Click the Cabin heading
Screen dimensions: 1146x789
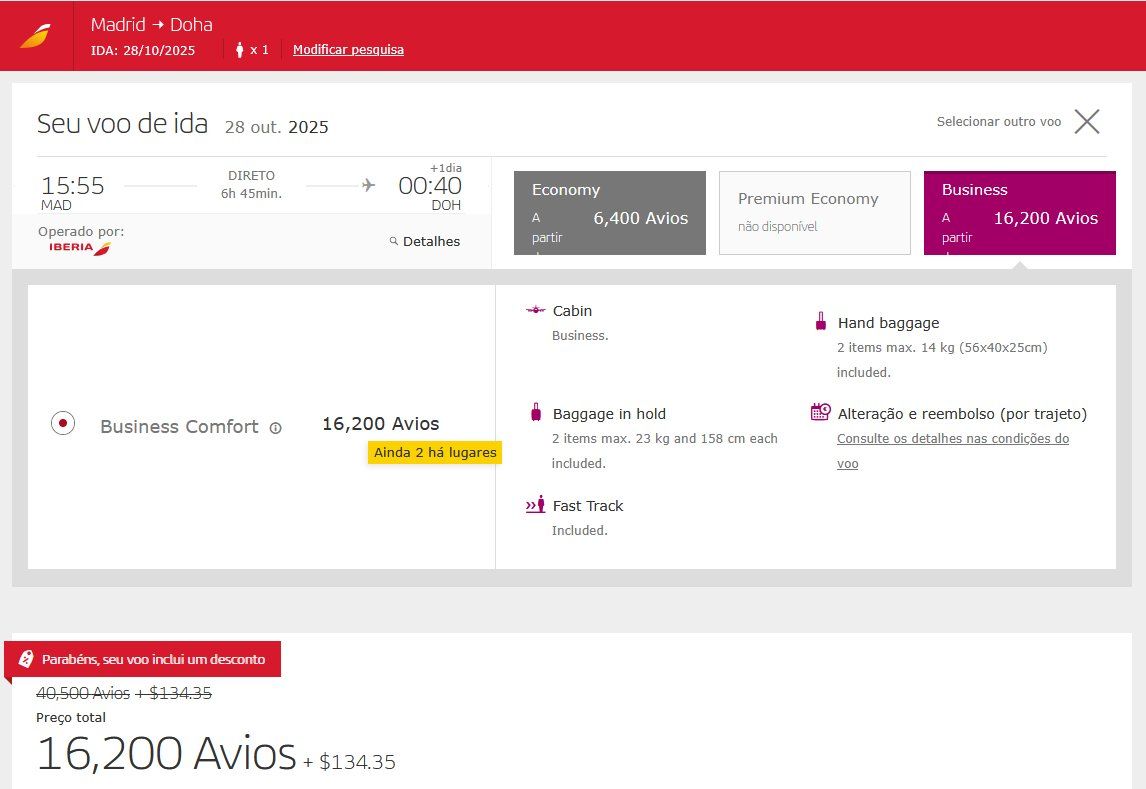572,310
